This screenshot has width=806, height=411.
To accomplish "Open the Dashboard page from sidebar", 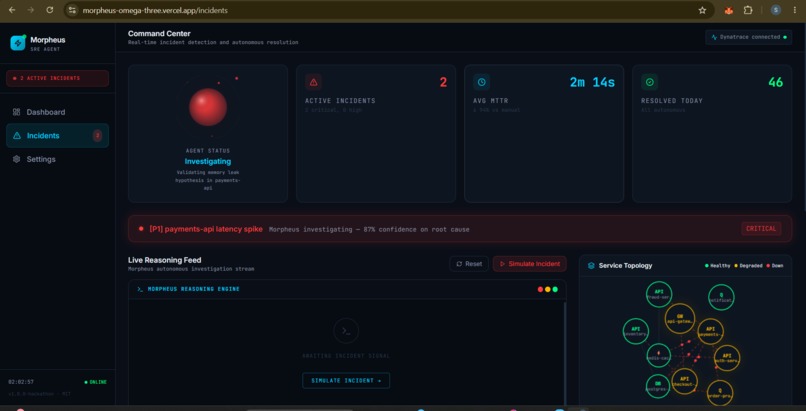I will (57, 112).
